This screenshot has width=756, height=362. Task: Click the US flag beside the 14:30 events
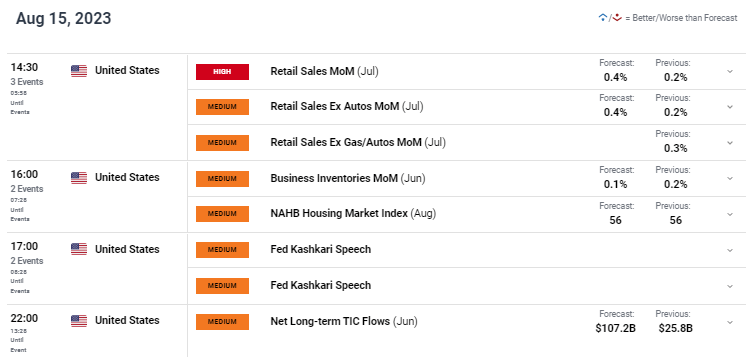(x=79, y=71)
